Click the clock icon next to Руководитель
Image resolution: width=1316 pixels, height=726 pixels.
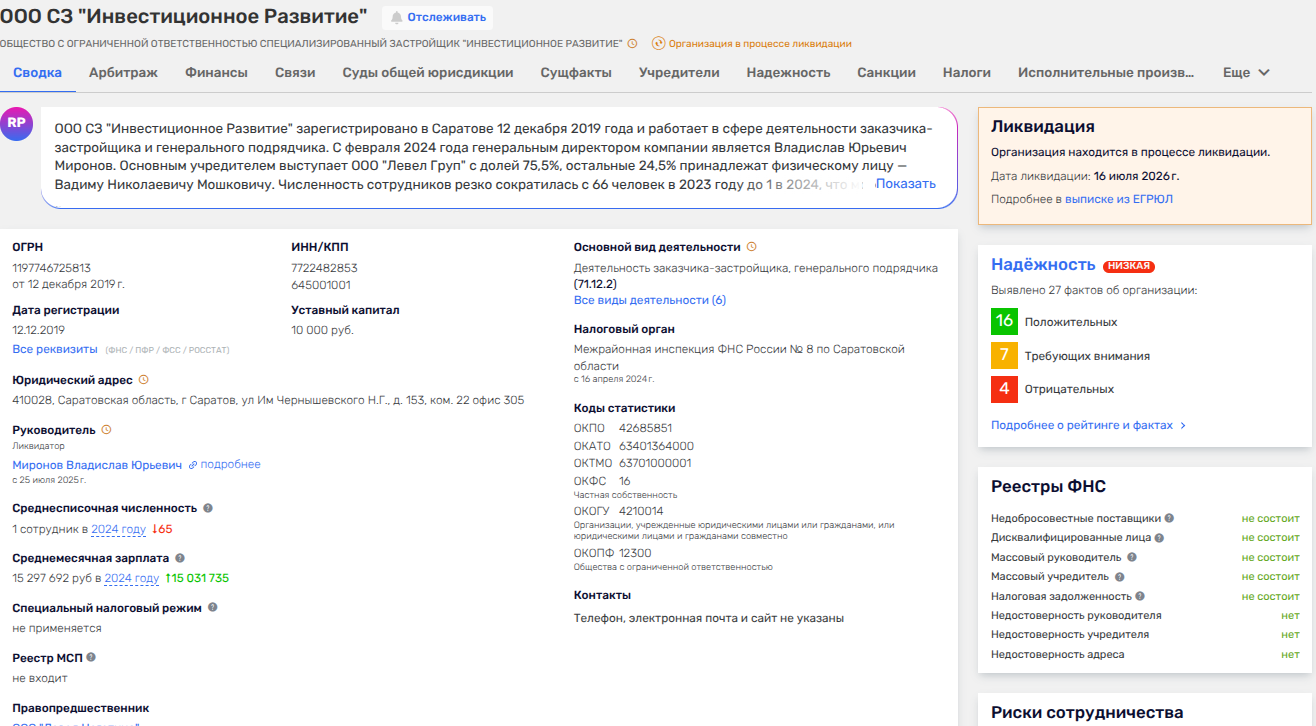pos(107,430)
